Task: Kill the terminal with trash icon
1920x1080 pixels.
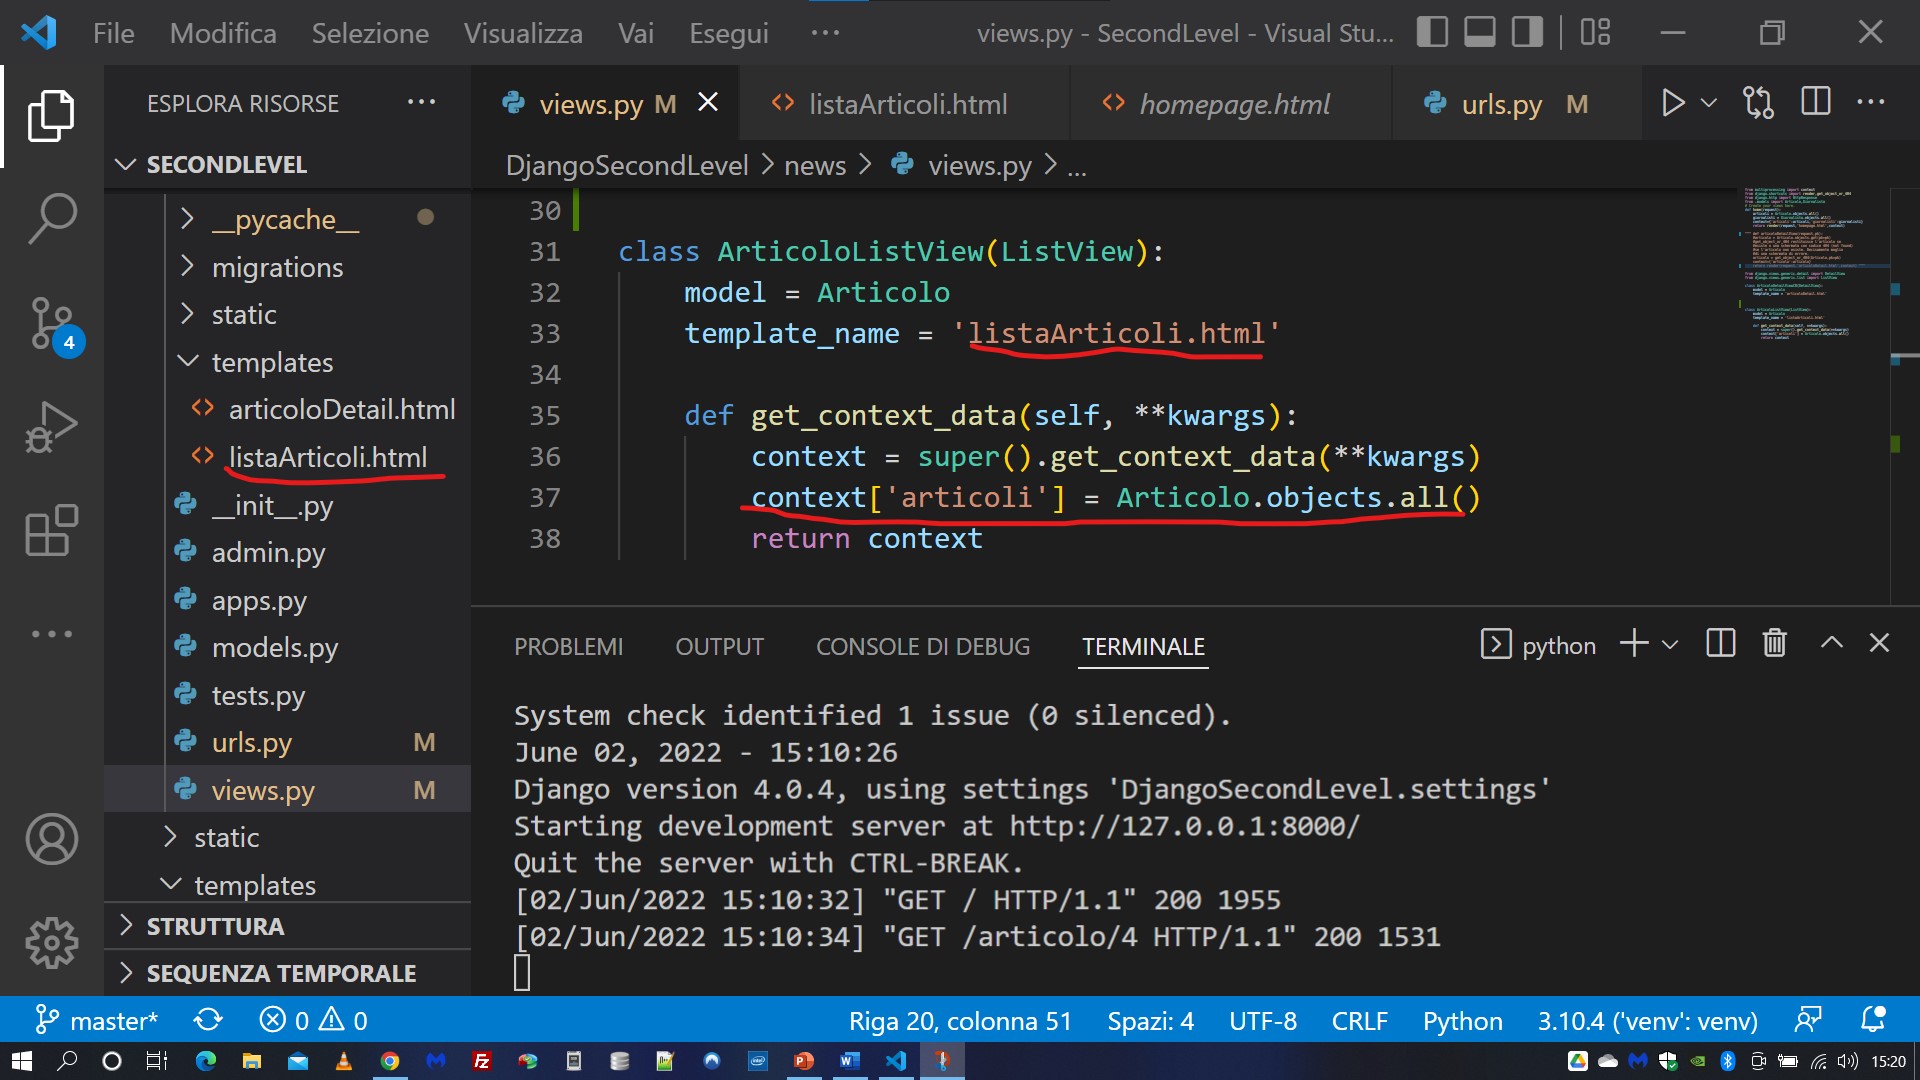Action: 1774,643
